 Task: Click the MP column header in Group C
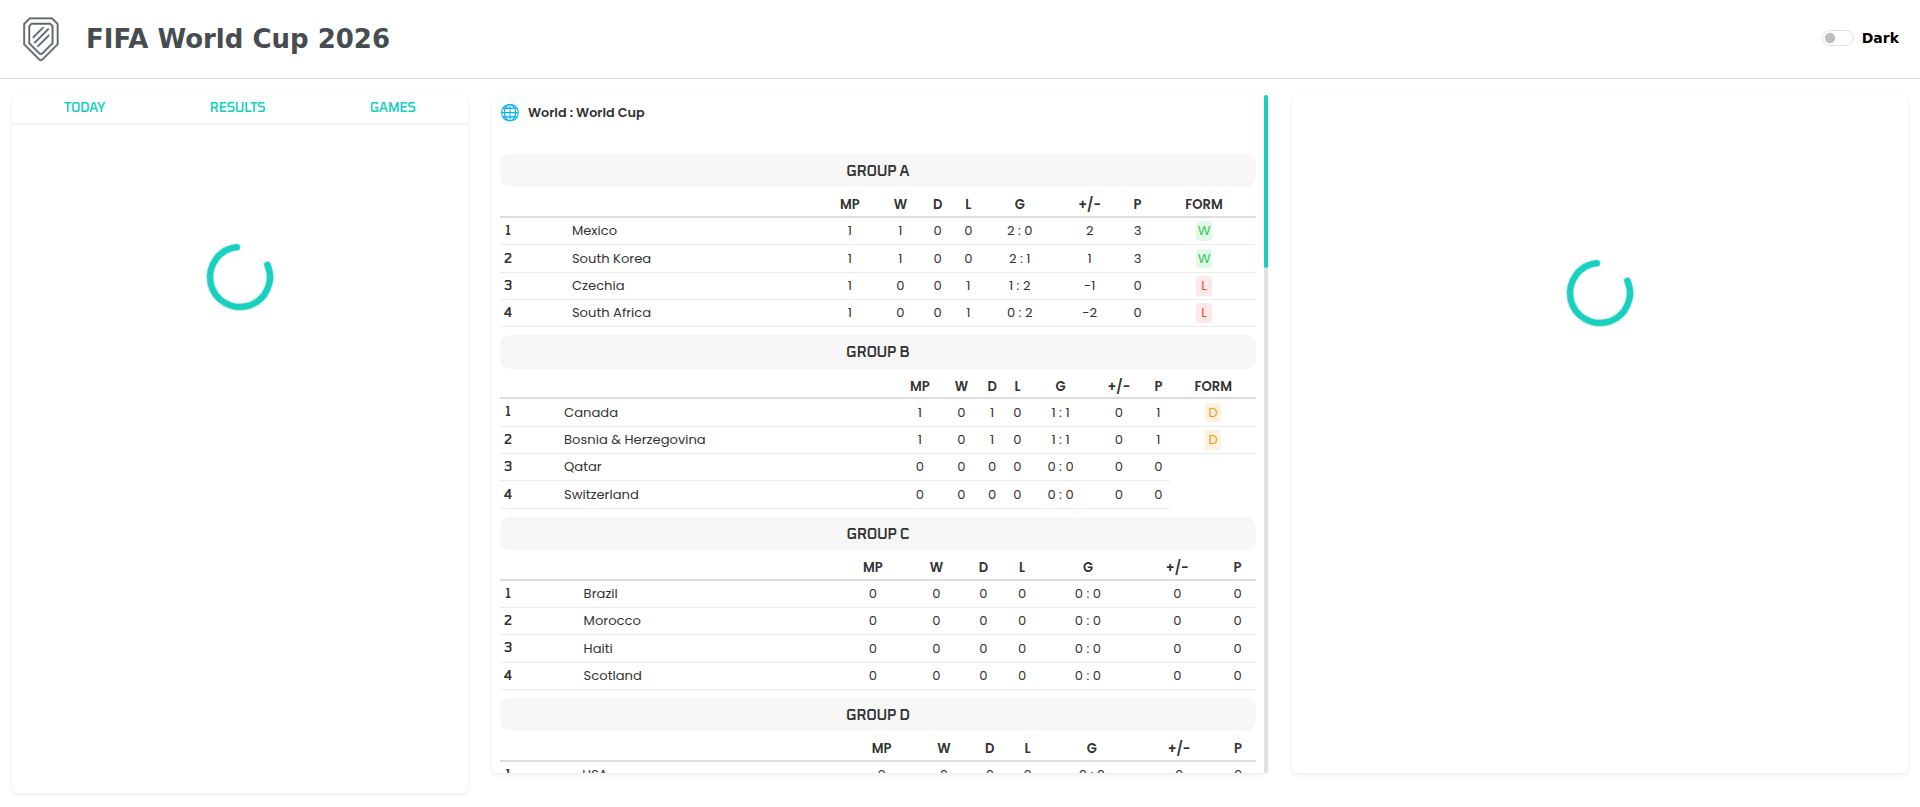pos(873,567)
